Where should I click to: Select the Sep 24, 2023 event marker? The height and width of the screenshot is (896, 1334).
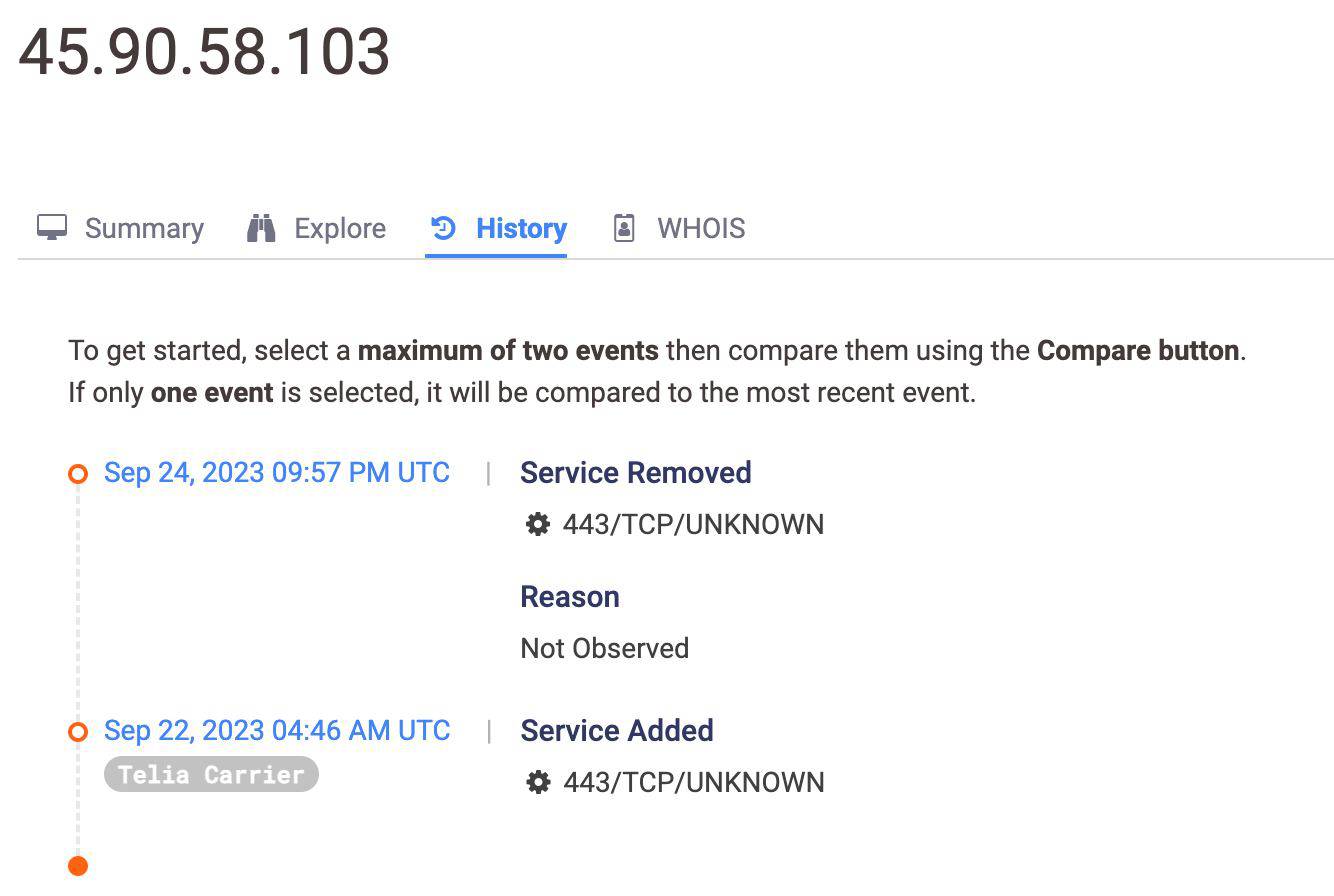78,474
